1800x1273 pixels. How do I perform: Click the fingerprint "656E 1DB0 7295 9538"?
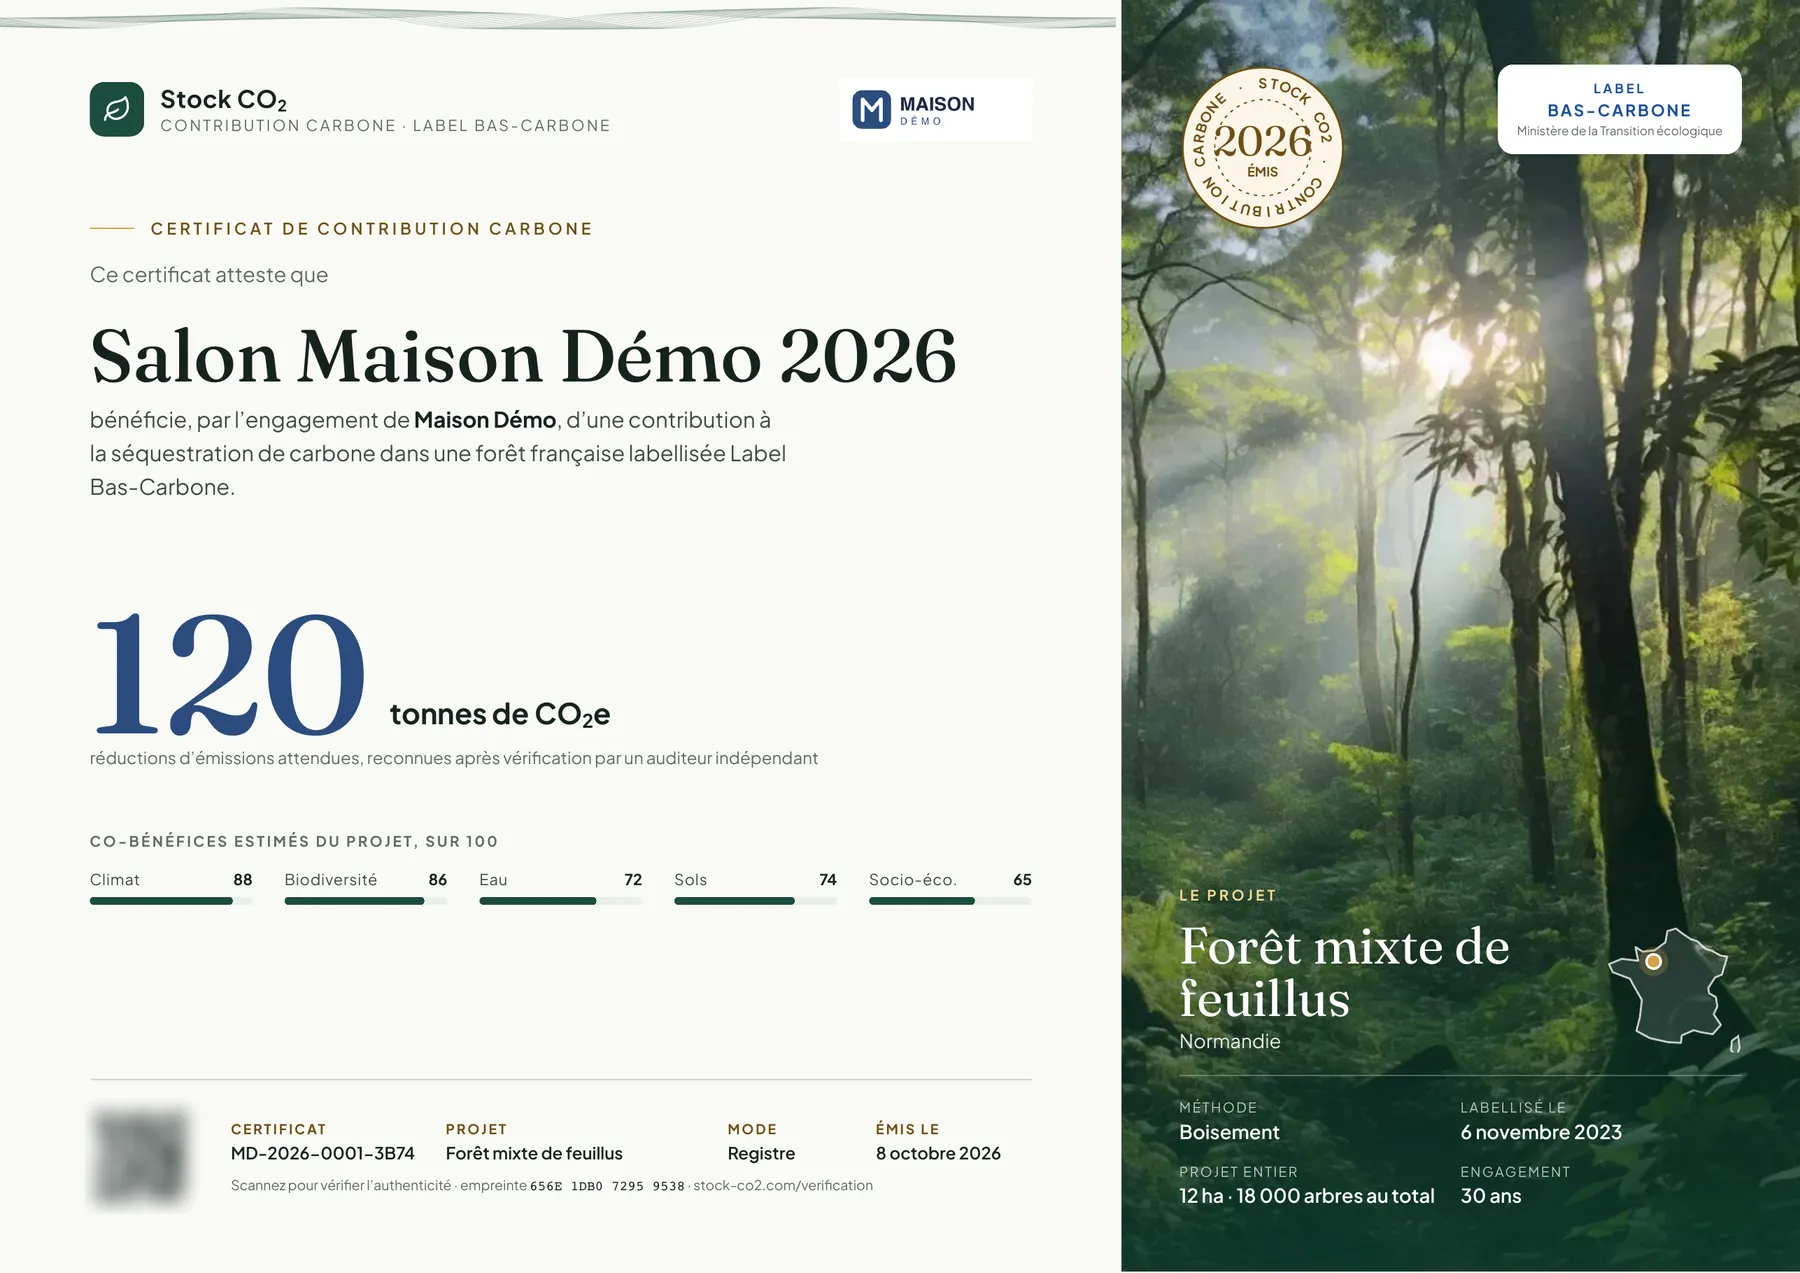(607, 1186)
